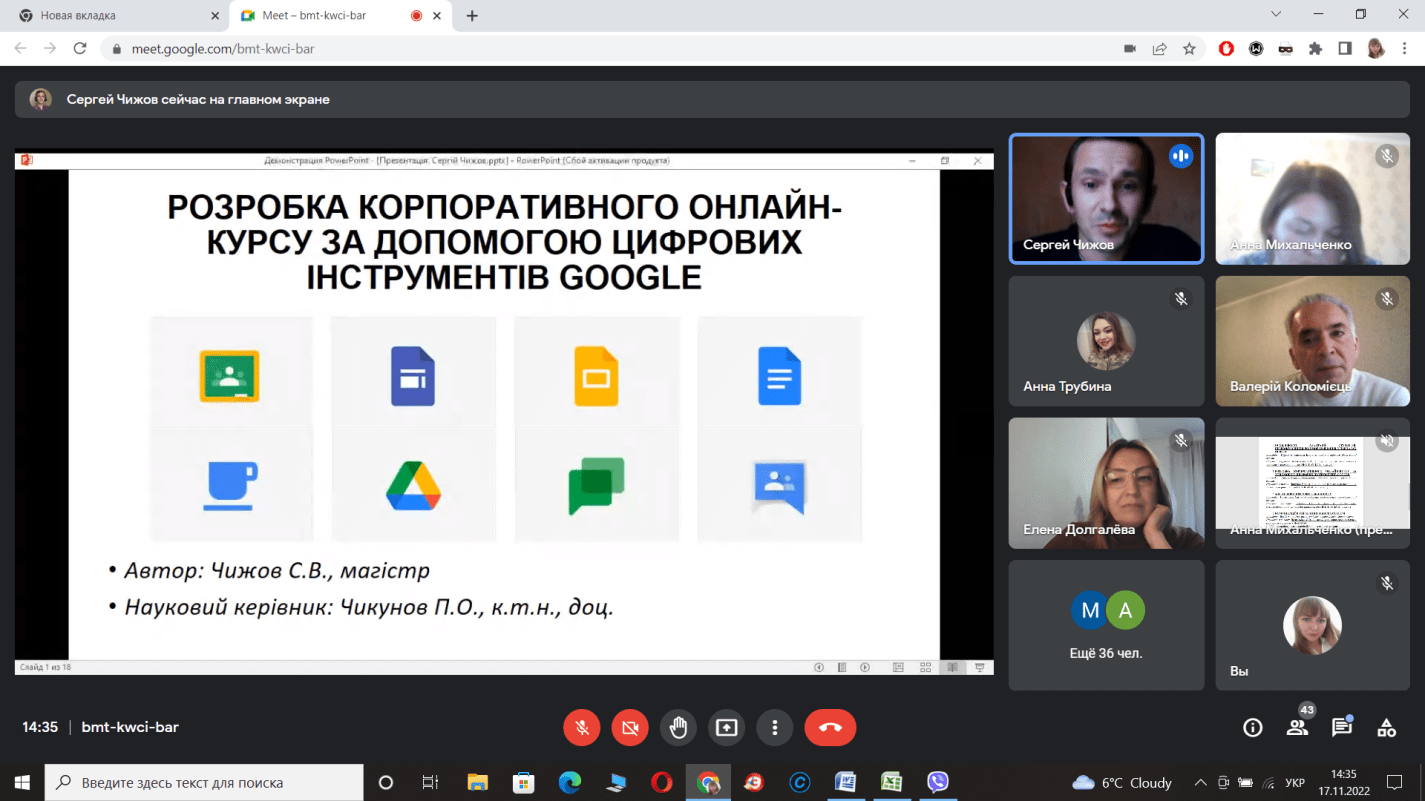Viewport: 1425px width, 801px height.
Task: Click the speaking indicator on Сергей Чижов tile
Action: 1181,156
